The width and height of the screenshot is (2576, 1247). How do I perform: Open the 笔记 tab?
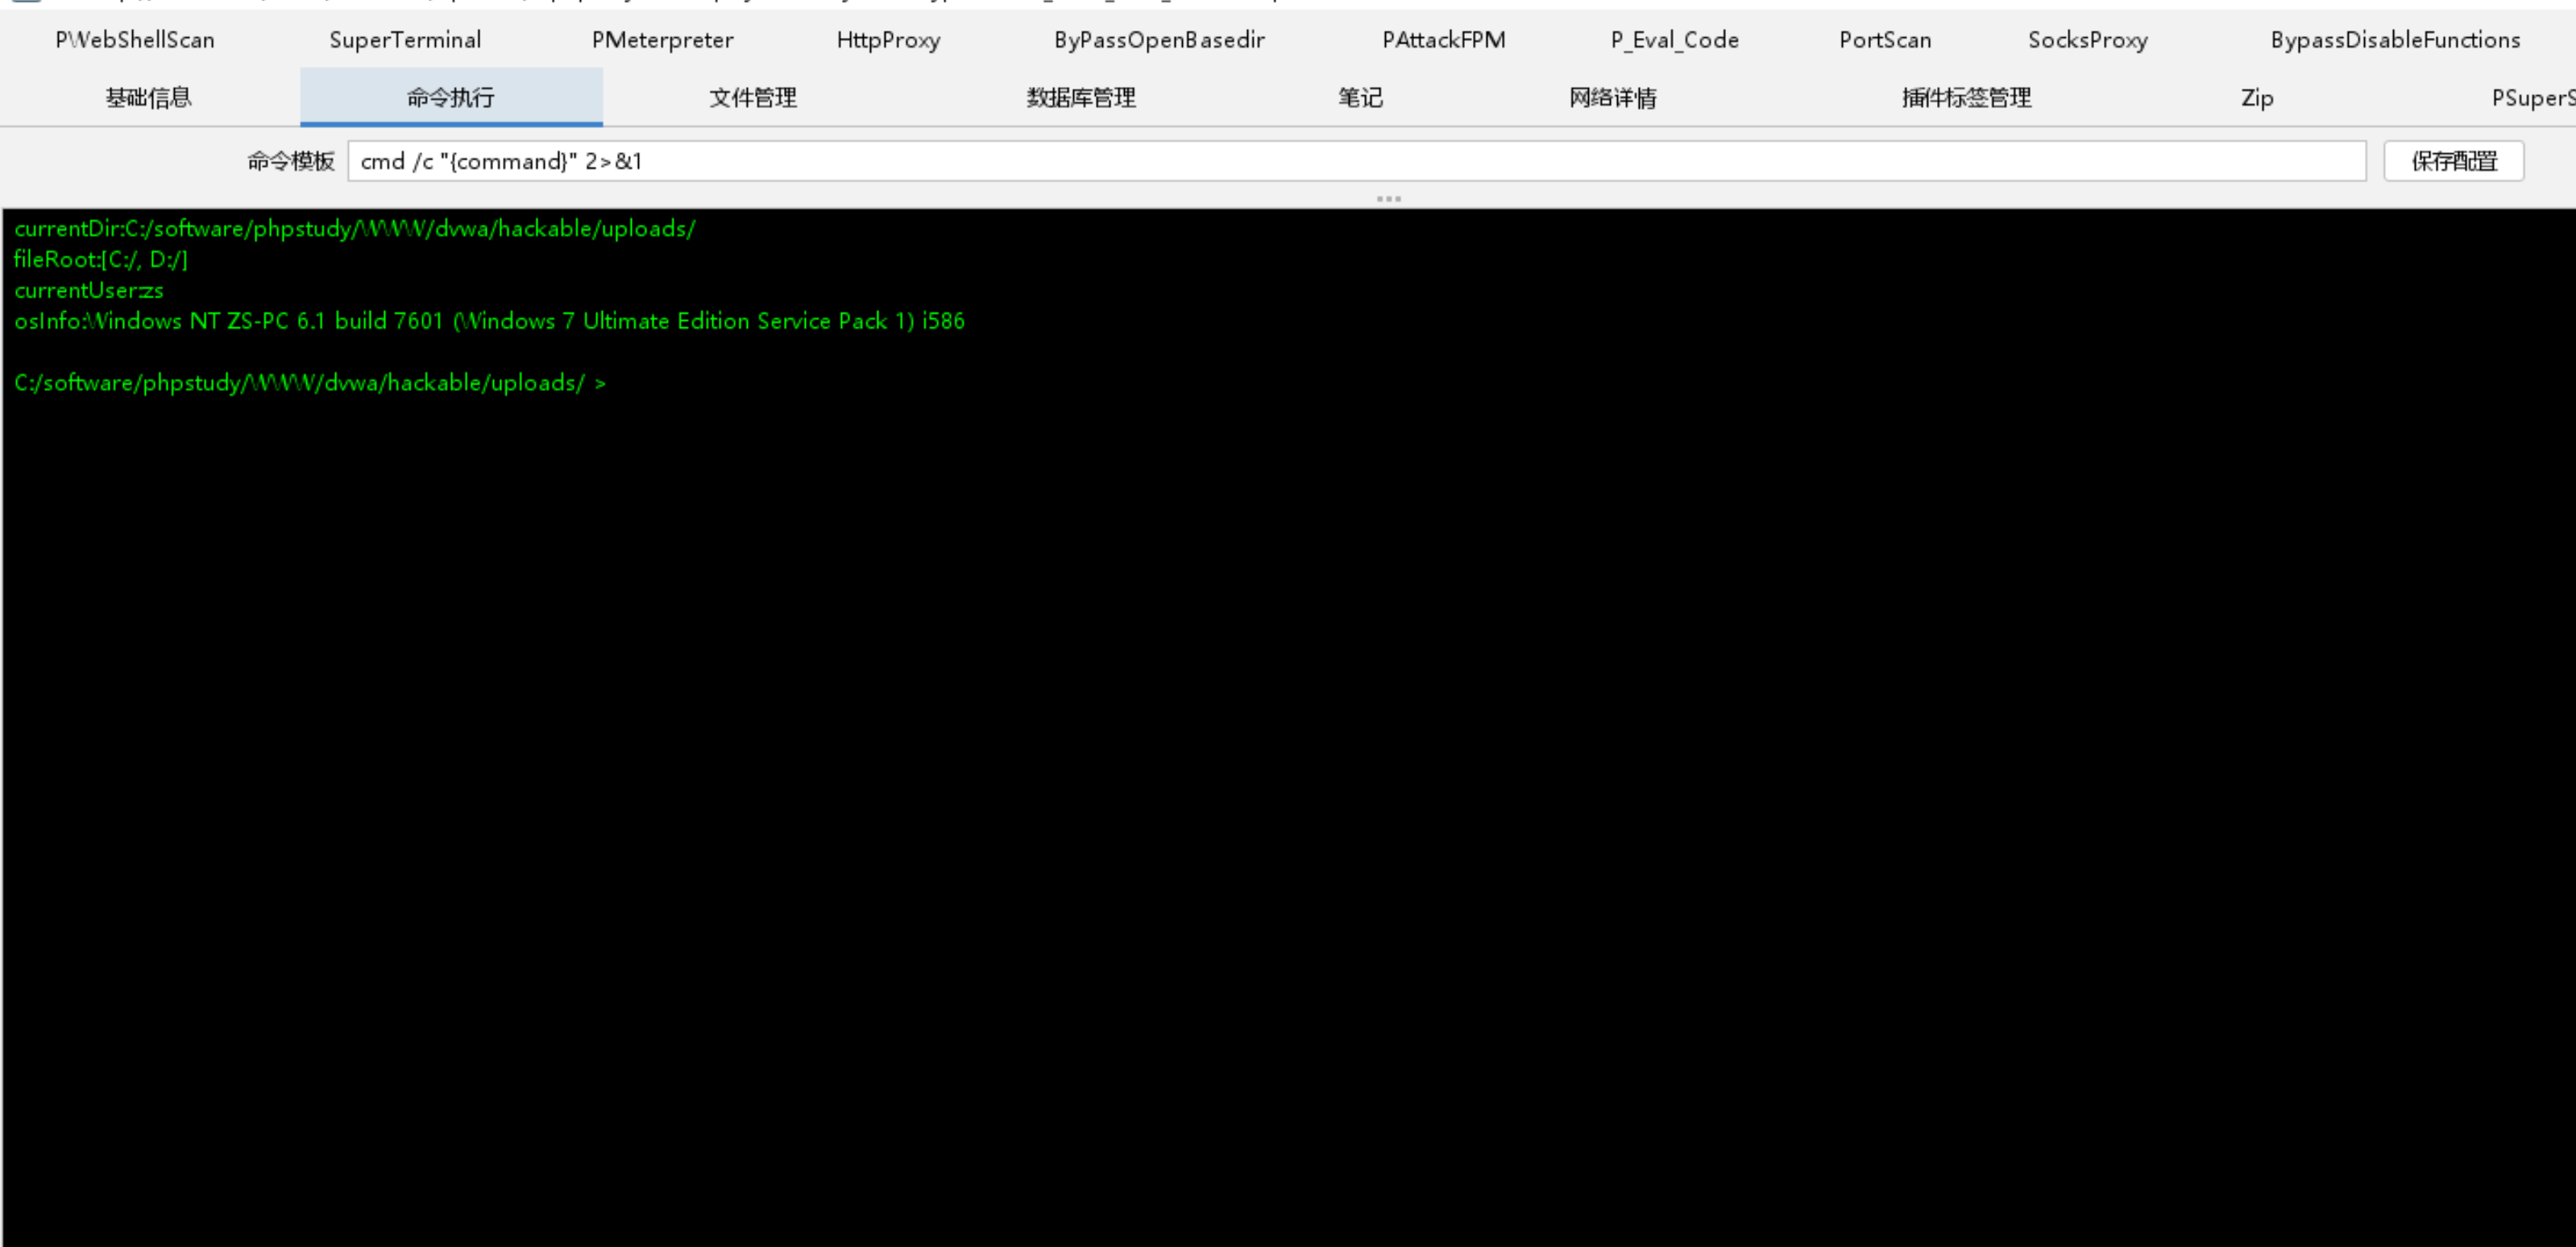1361,97
